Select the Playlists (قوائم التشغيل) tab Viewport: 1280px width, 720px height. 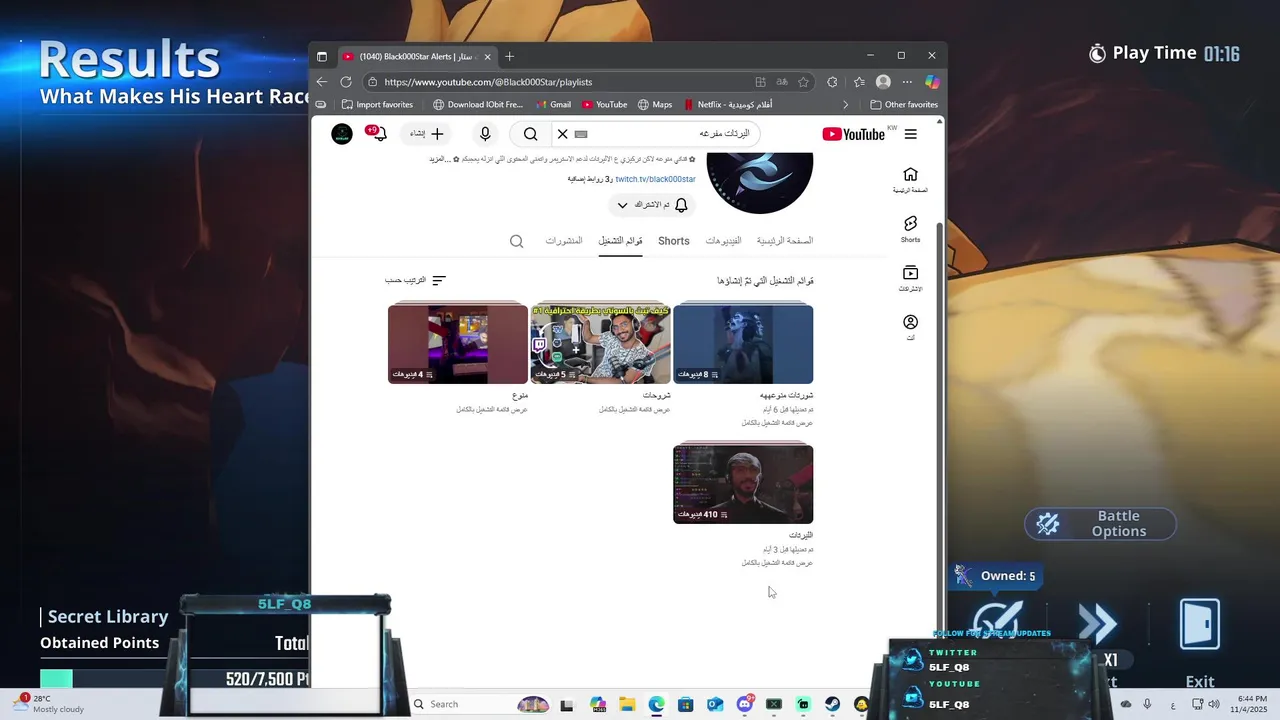(x=620, y=241)
